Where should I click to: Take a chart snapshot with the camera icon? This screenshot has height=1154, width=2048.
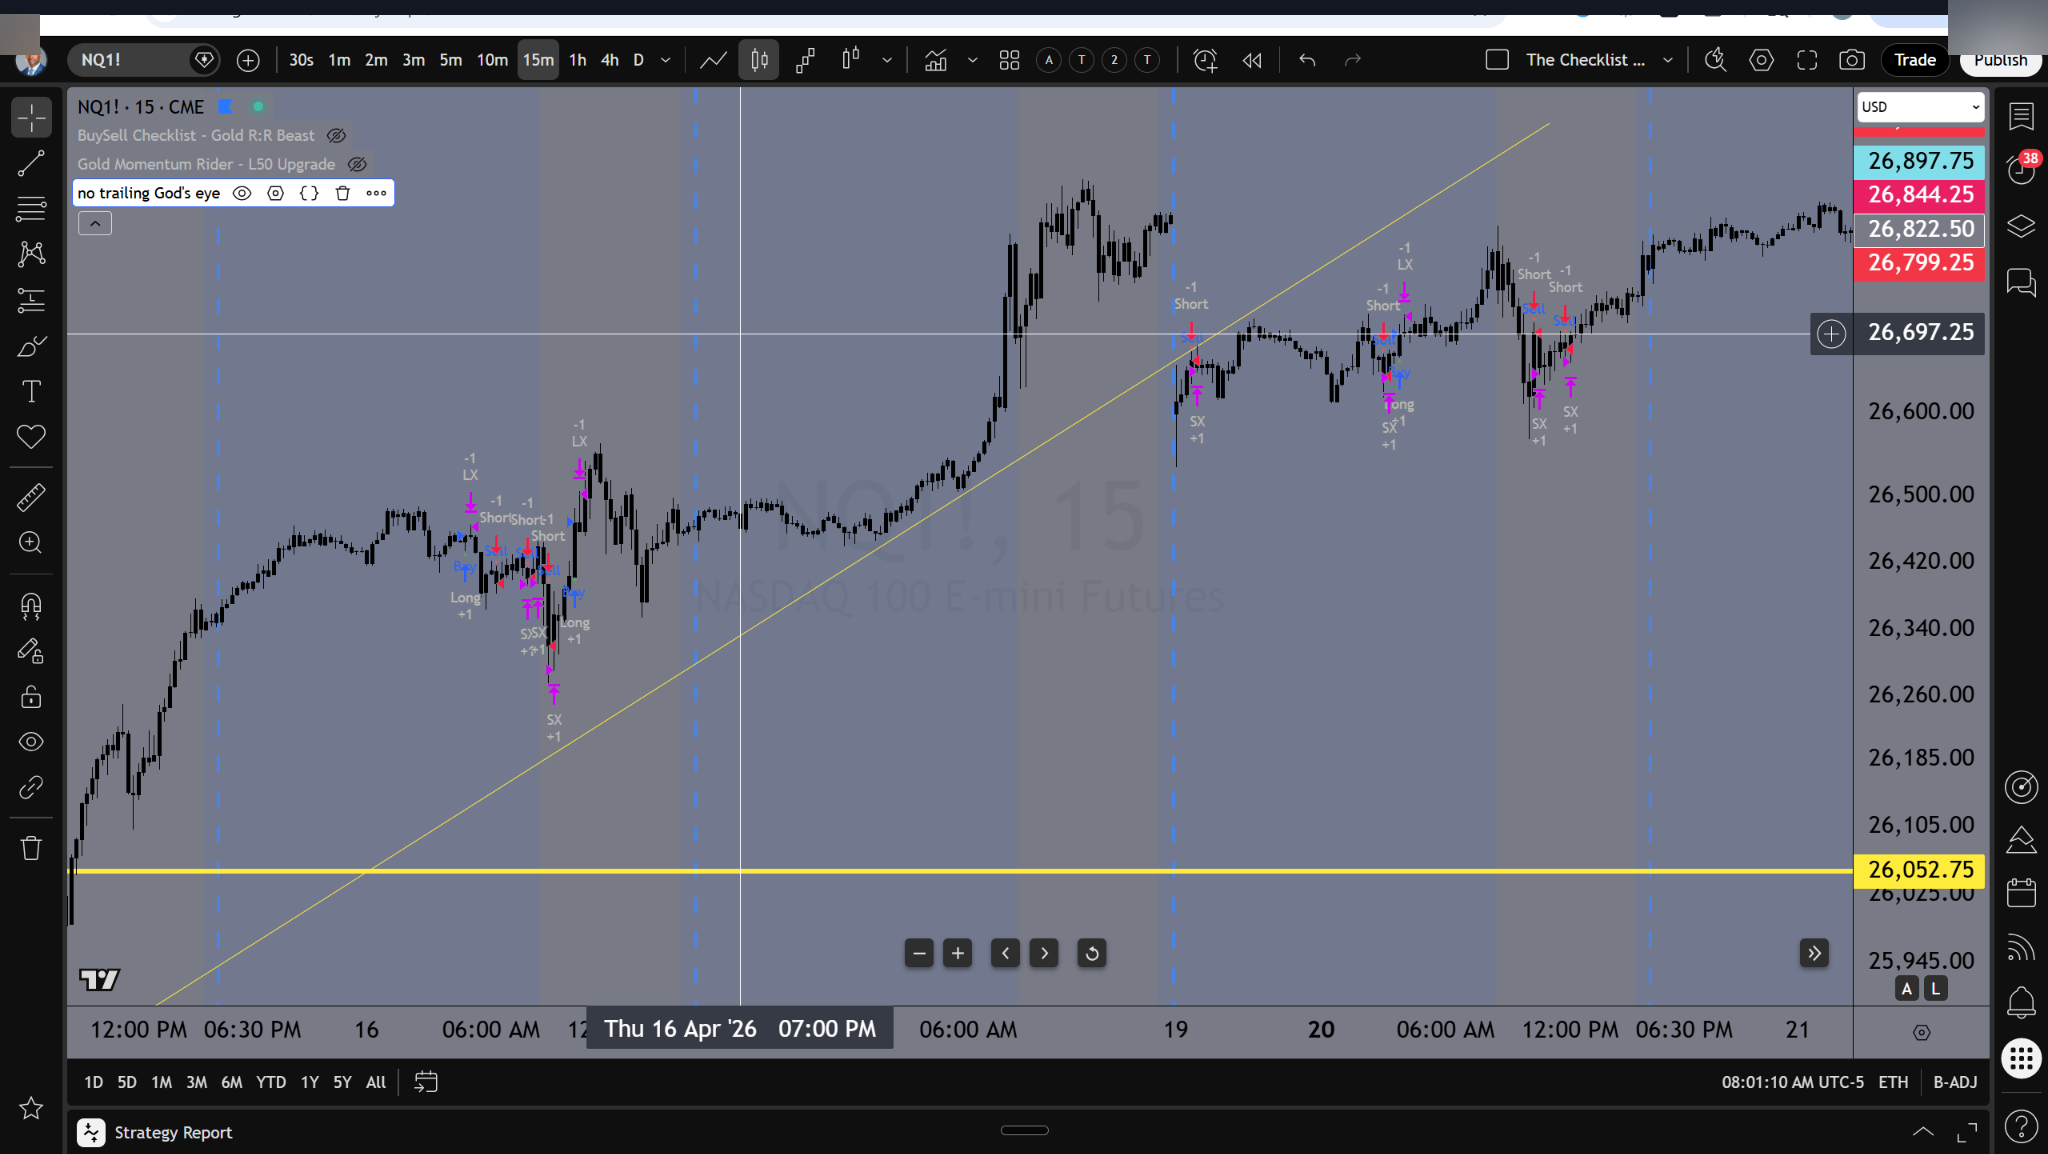1852,60
